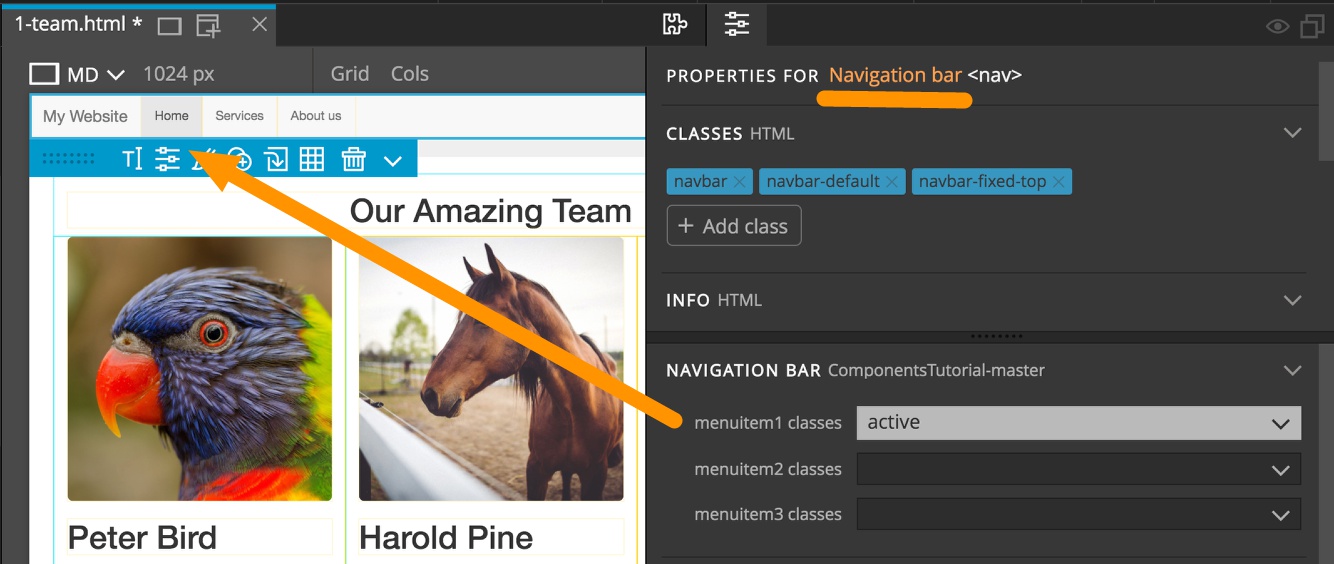The image size is (1334, 564).
Task: Click the add page view icon in tab
Action: tap(208, 26)
